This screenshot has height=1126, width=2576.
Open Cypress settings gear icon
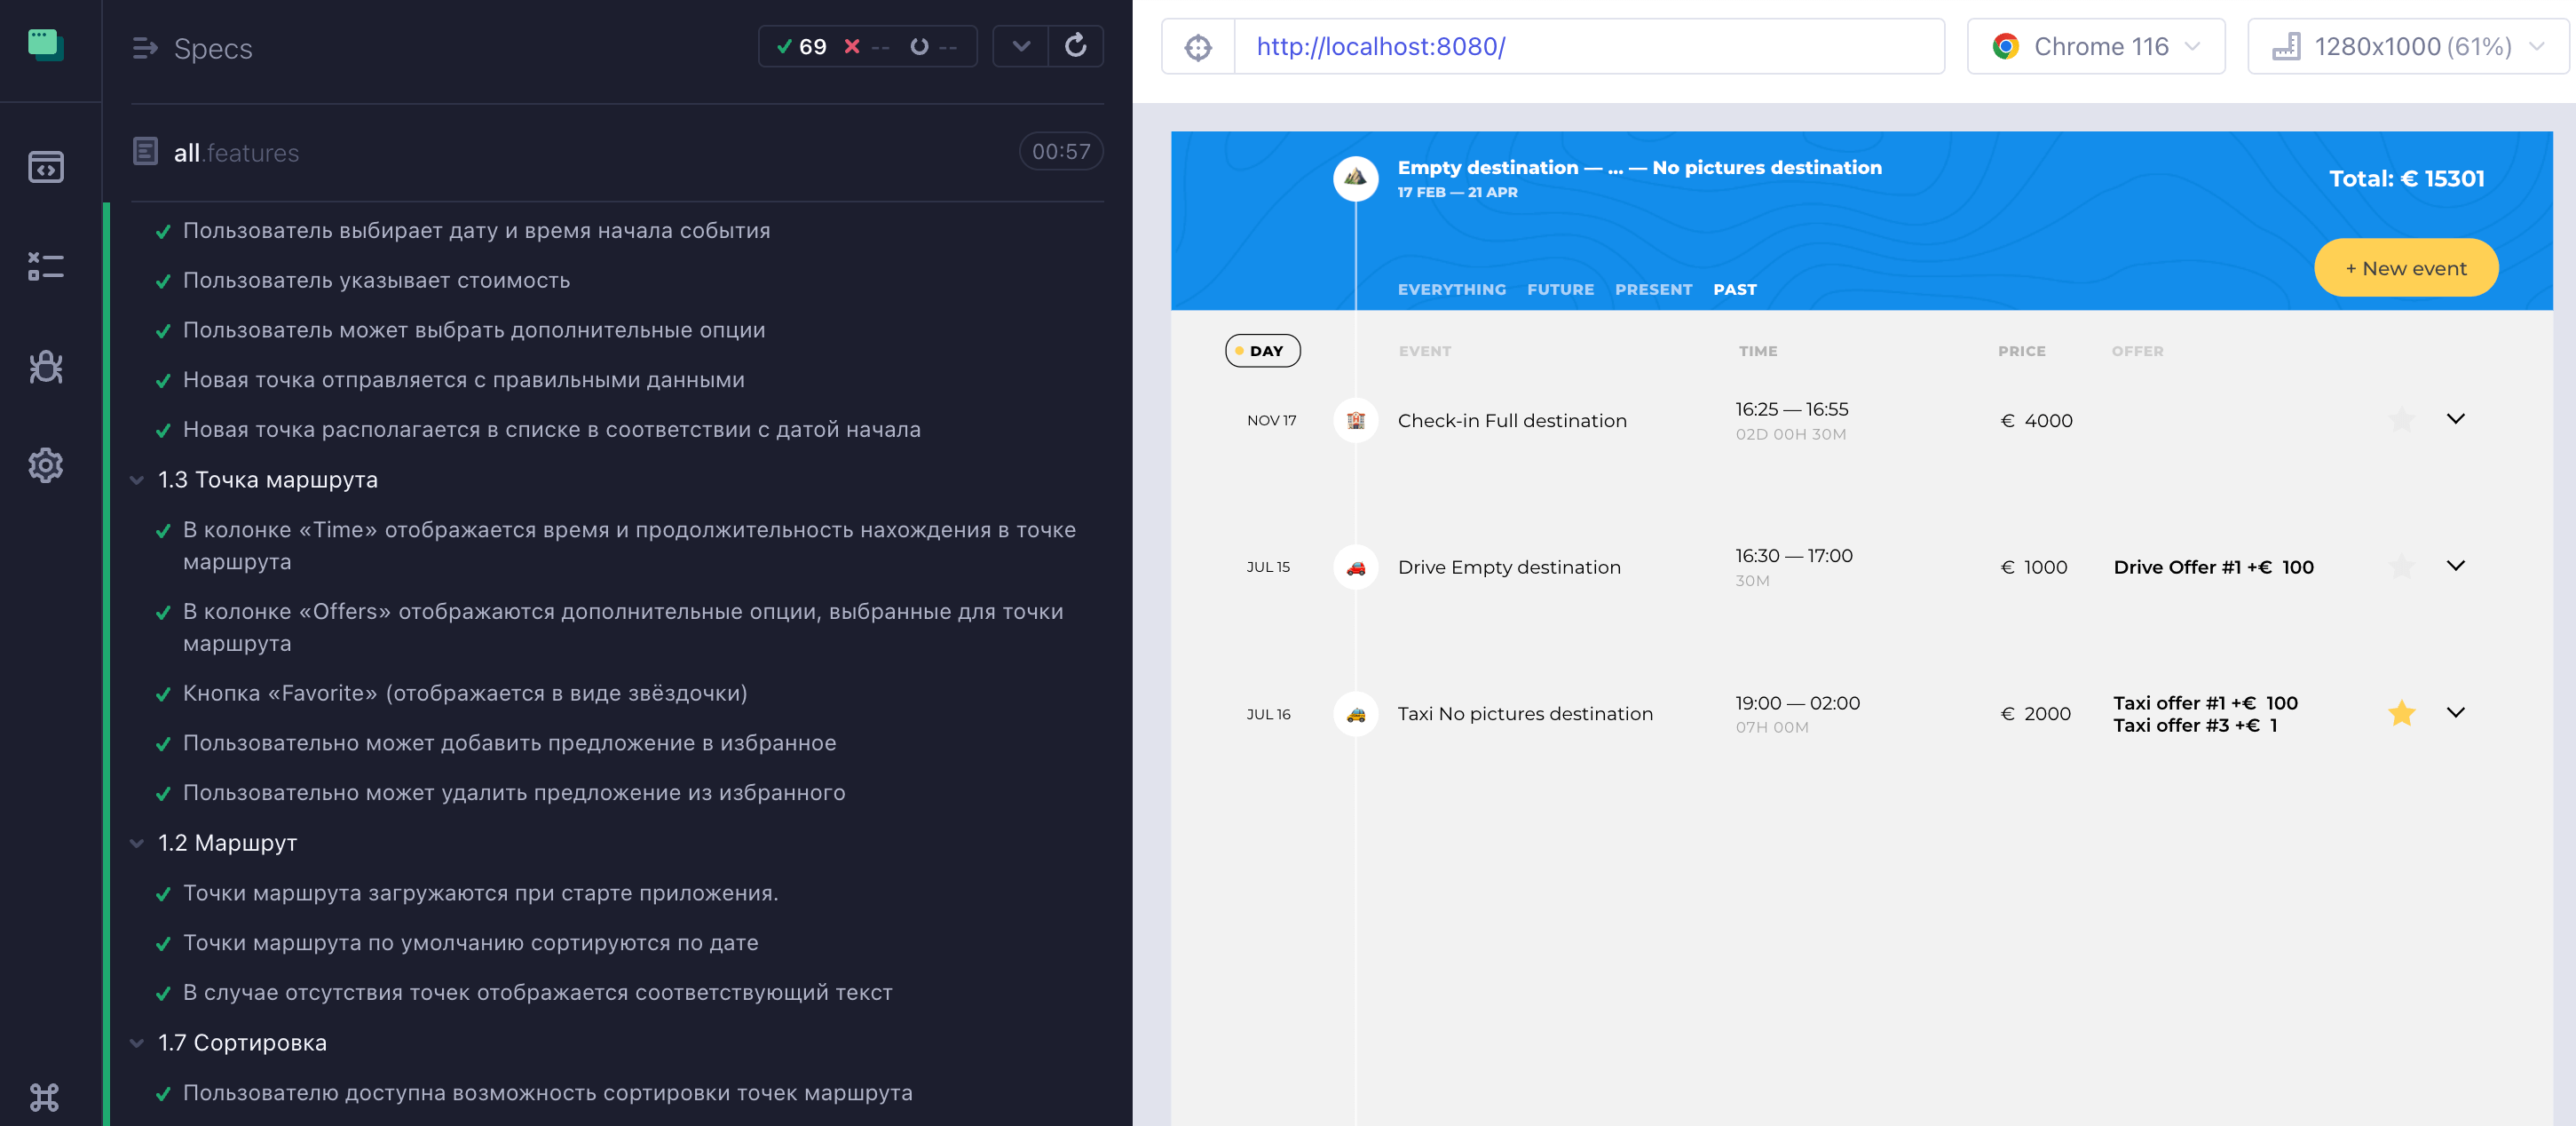pos(46,465)
